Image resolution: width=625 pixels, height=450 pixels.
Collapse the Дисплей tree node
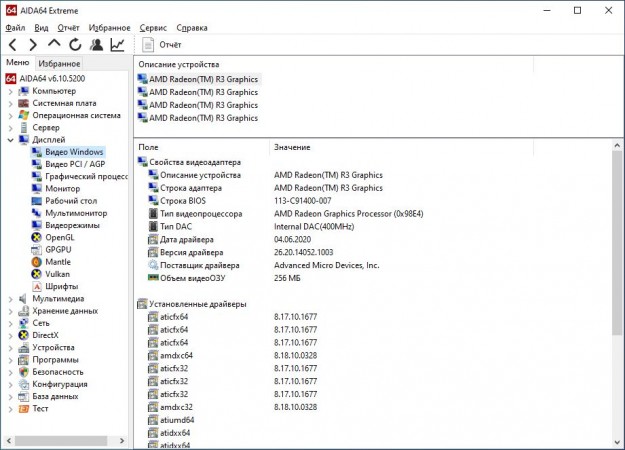[x=10, y=140]
